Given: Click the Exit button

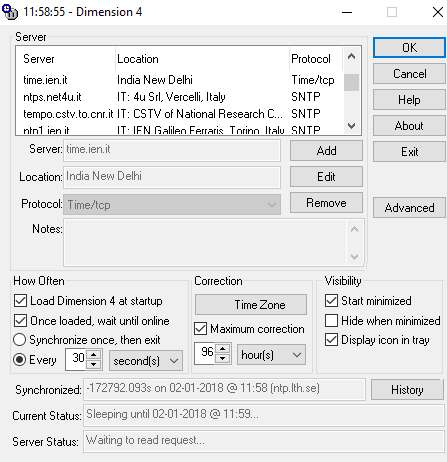Looking at the screenshot, I should click(x=409, y=152).
